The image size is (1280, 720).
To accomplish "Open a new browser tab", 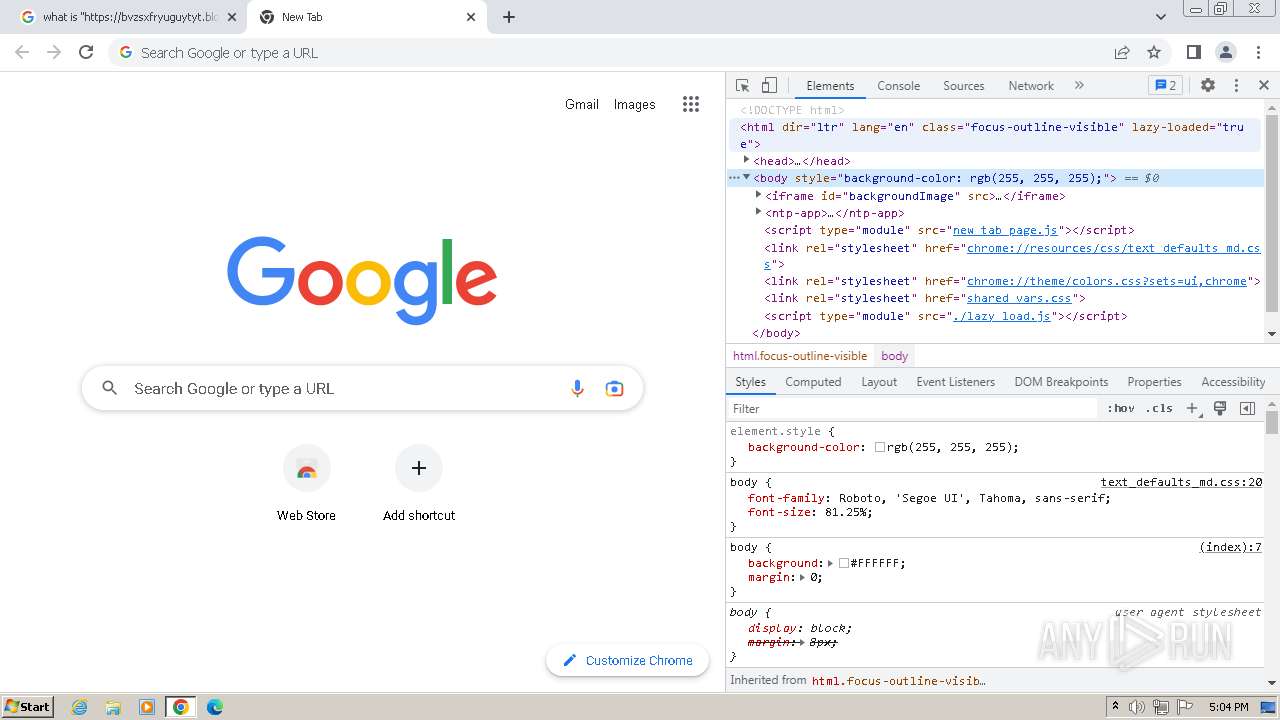I will (x=508, y=17).
